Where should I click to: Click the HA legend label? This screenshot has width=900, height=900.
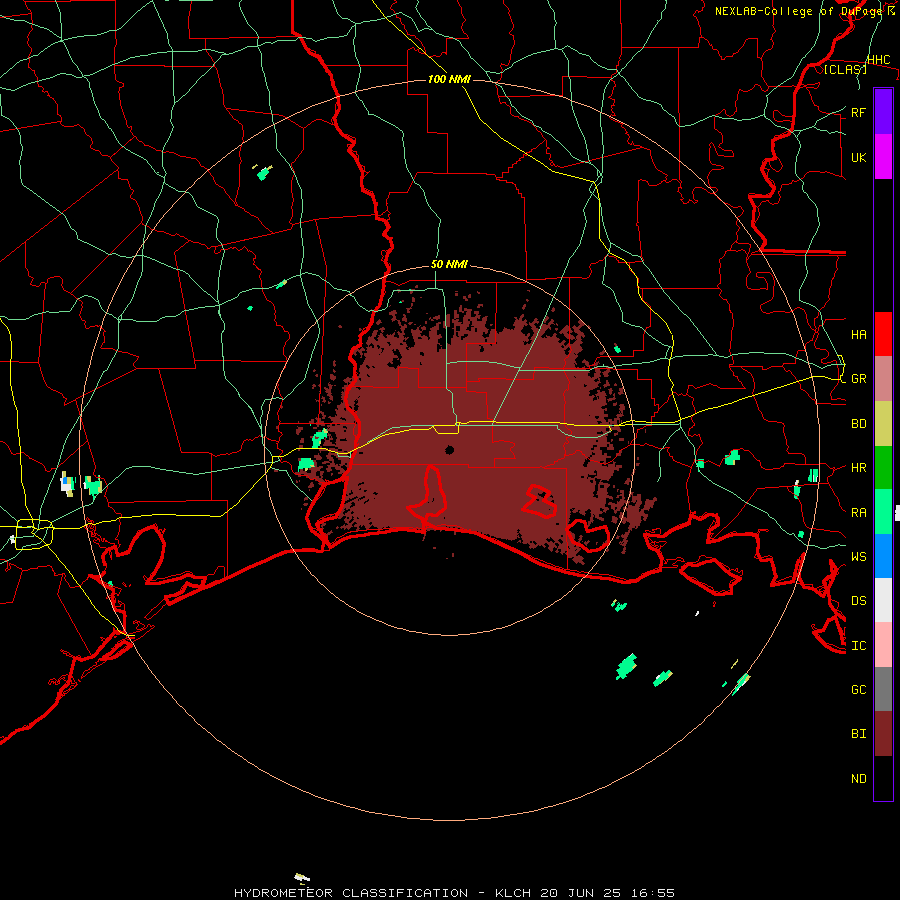pyautogui.click(x=858, y=334)
